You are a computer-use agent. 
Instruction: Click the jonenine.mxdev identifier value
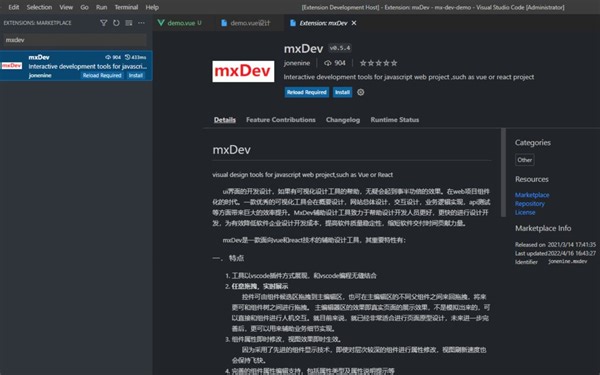(x=567, y=262)
